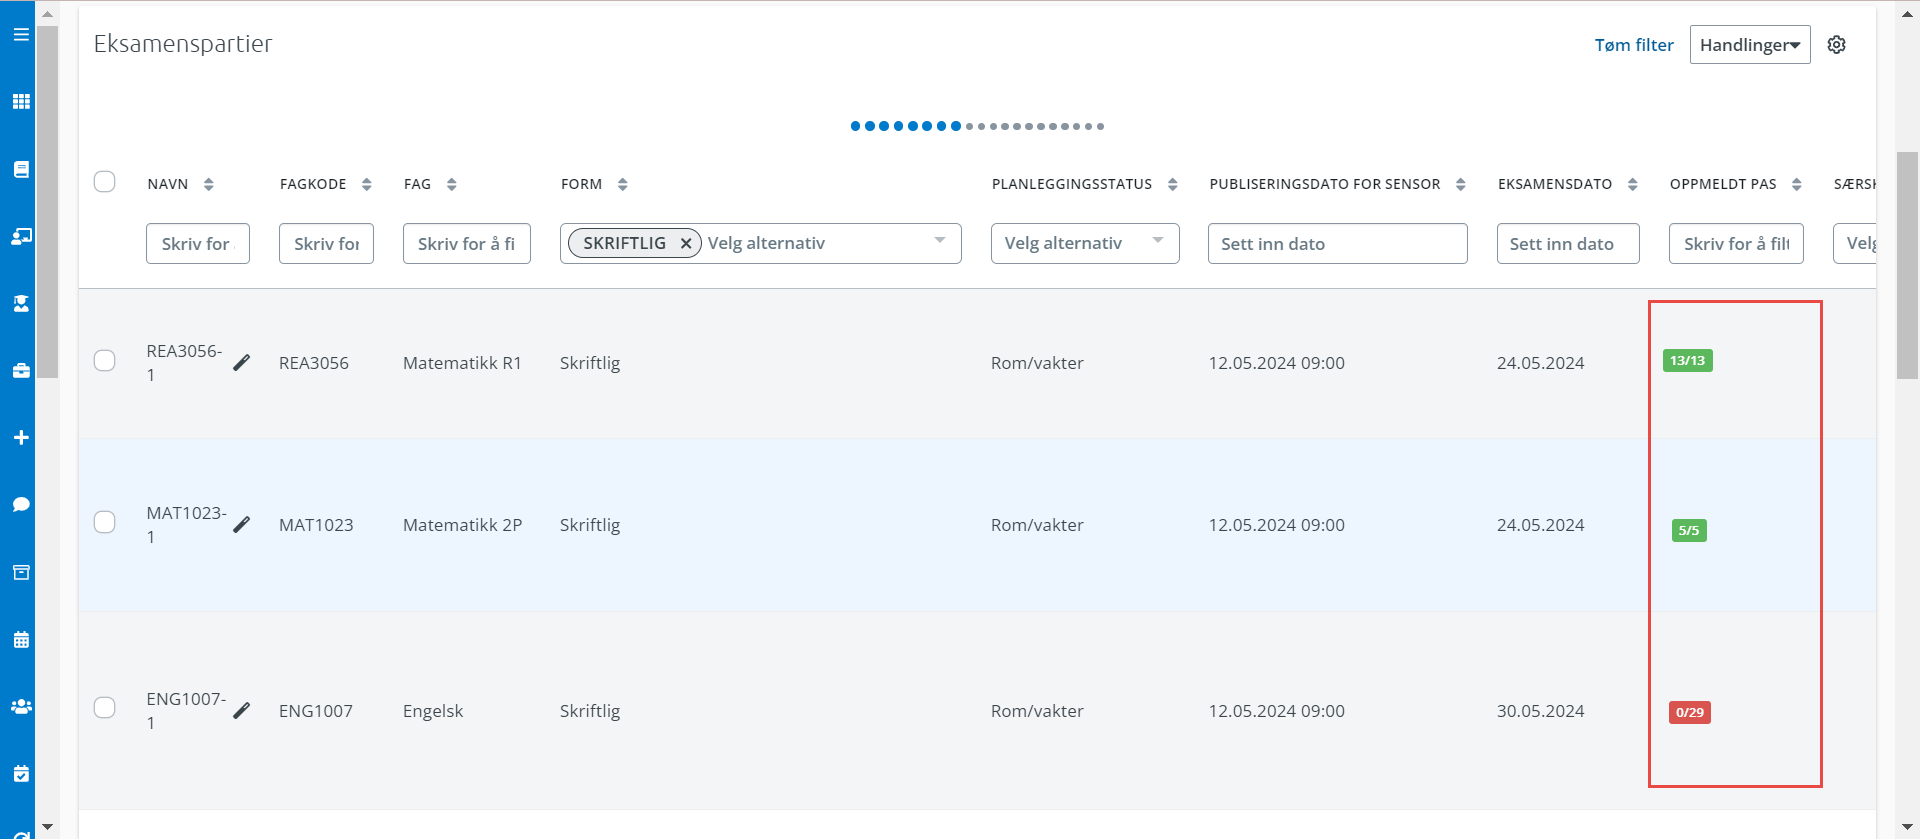The height and width of the screenshot is (839, 1920).
Task: Open the Handlinger dropdown
Action: coord(1749,45)
